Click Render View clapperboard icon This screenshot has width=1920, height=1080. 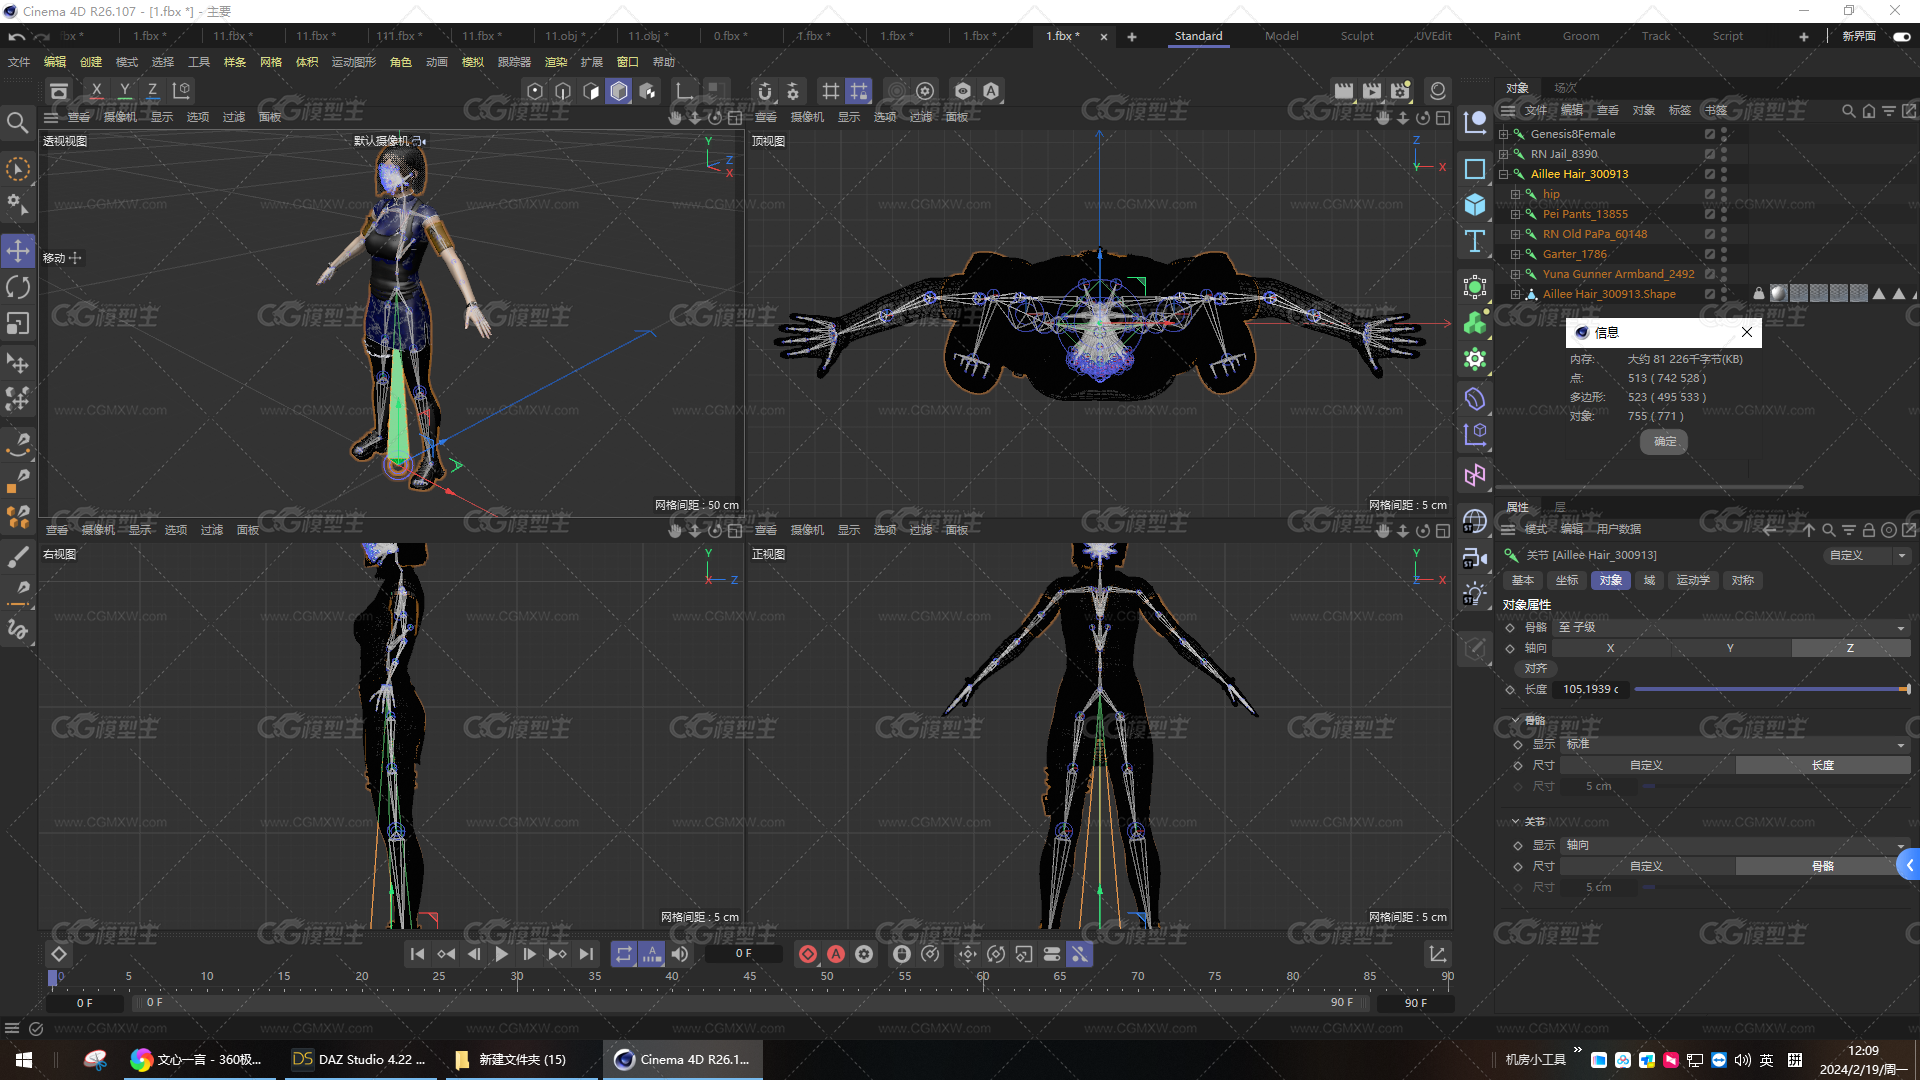coord(1344,91)
